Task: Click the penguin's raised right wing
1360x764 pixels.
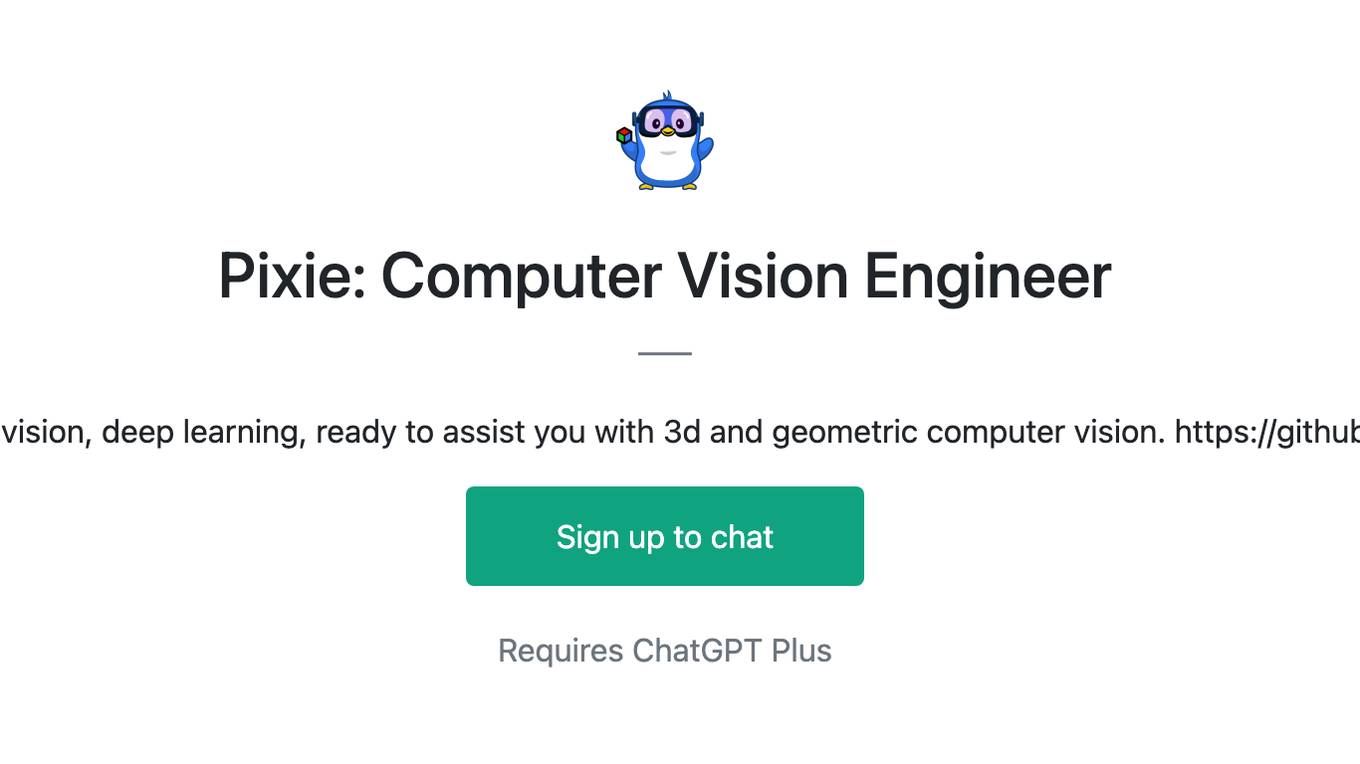Action: point(706,149)
